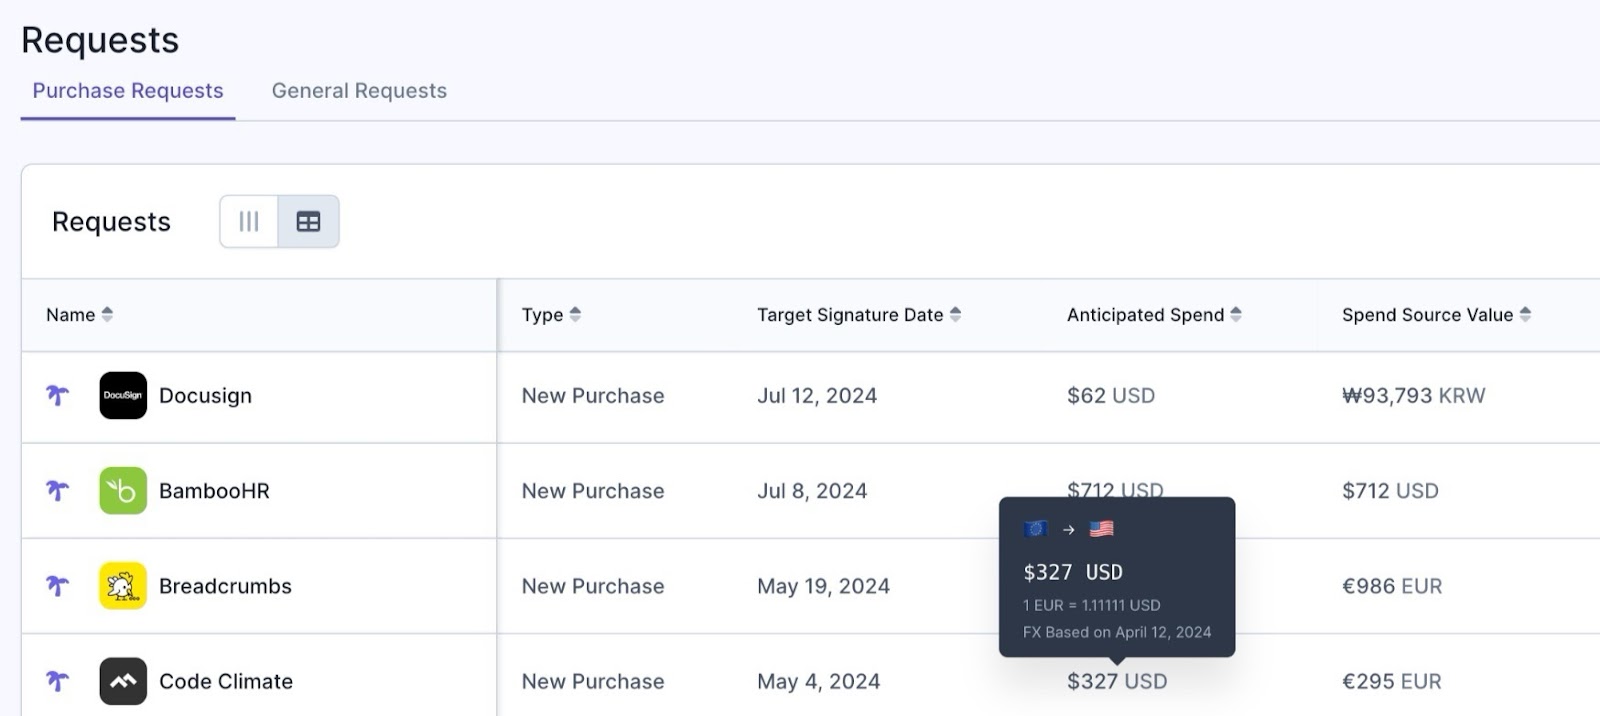Click the Code Climate logo
Viewport: 1600px width, 716px height.
123,681
